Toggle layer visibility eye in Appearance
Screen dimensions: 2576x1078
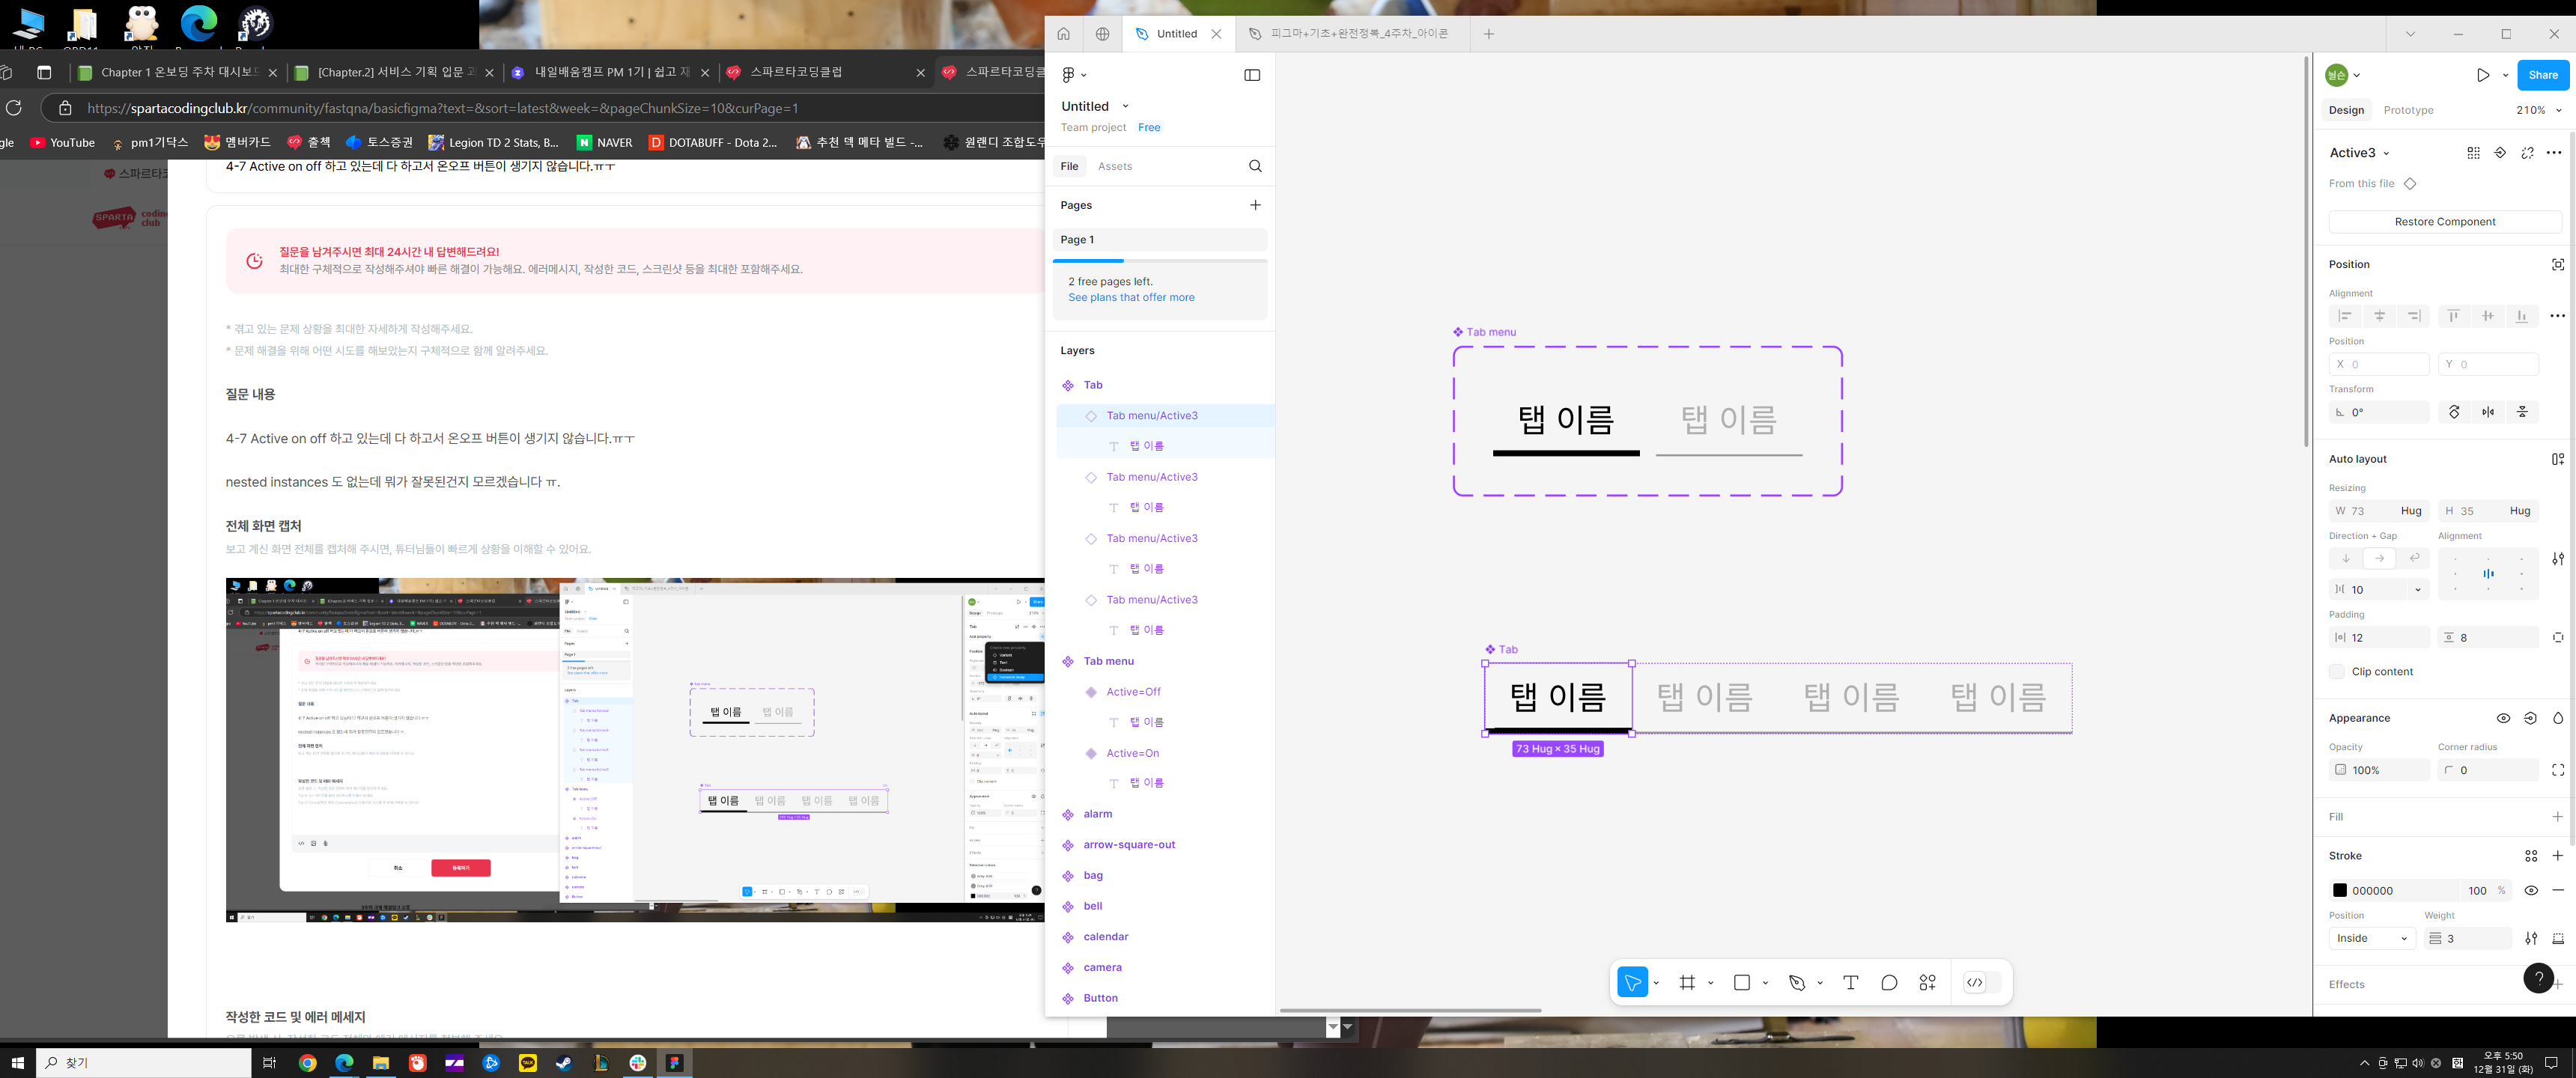click(x=2503, y=718)
